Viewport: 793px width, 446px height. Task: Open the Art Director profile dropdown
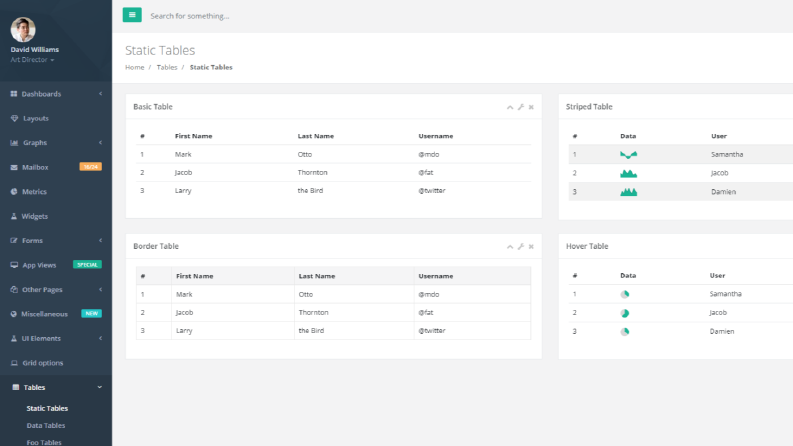tap(32, 60)
